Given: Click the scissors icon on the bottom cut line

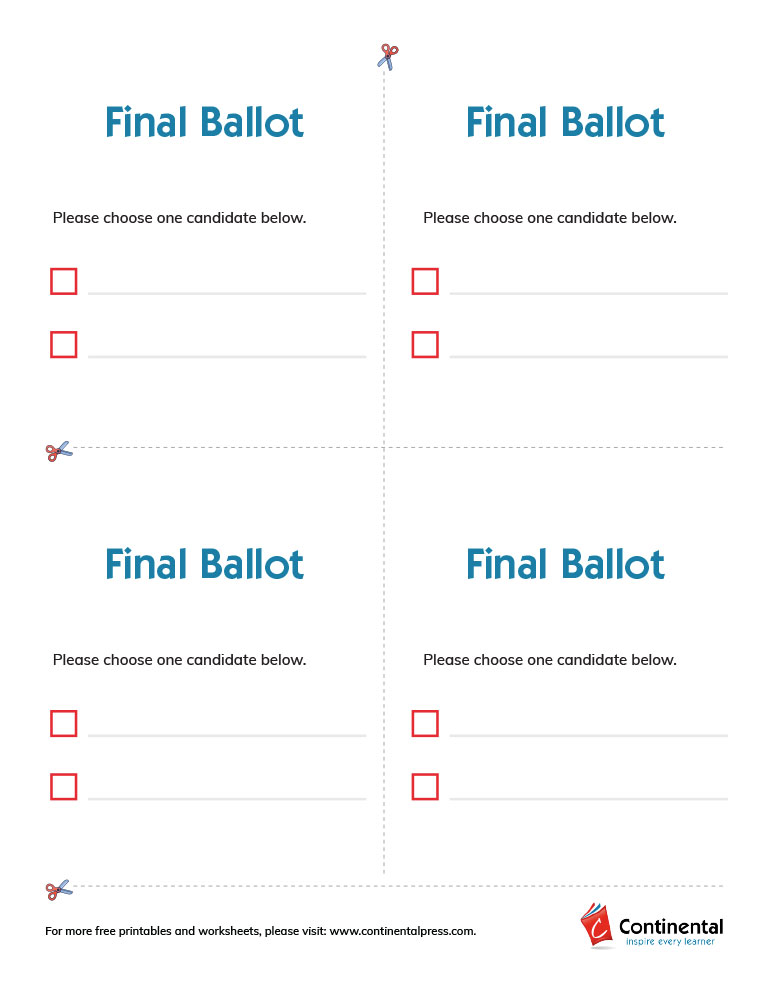Looking at the screenshot, I should 59,889.
